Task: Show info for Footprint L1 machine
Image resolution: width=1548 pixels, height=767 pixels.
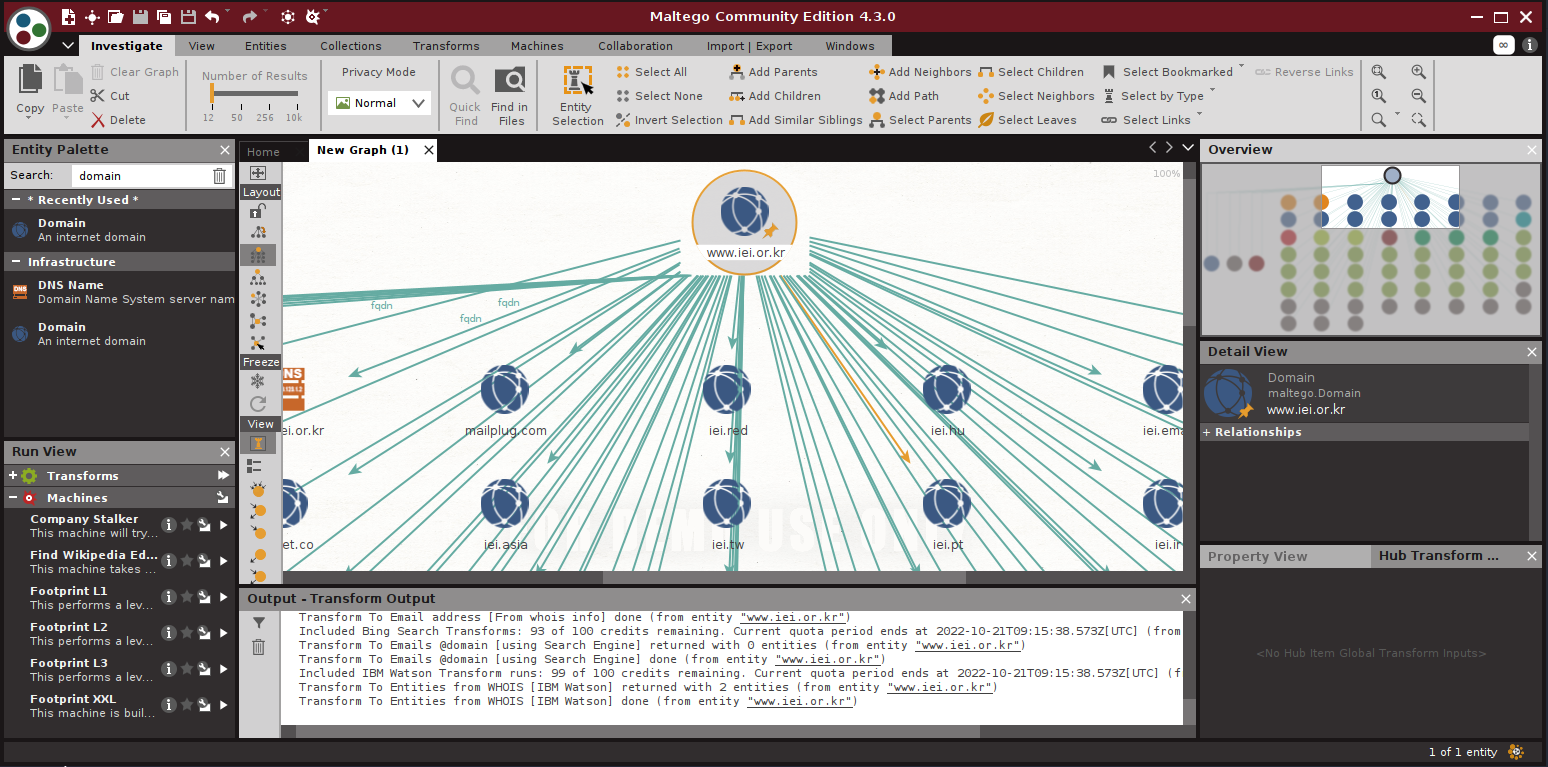Action: (x=169, y=597)
